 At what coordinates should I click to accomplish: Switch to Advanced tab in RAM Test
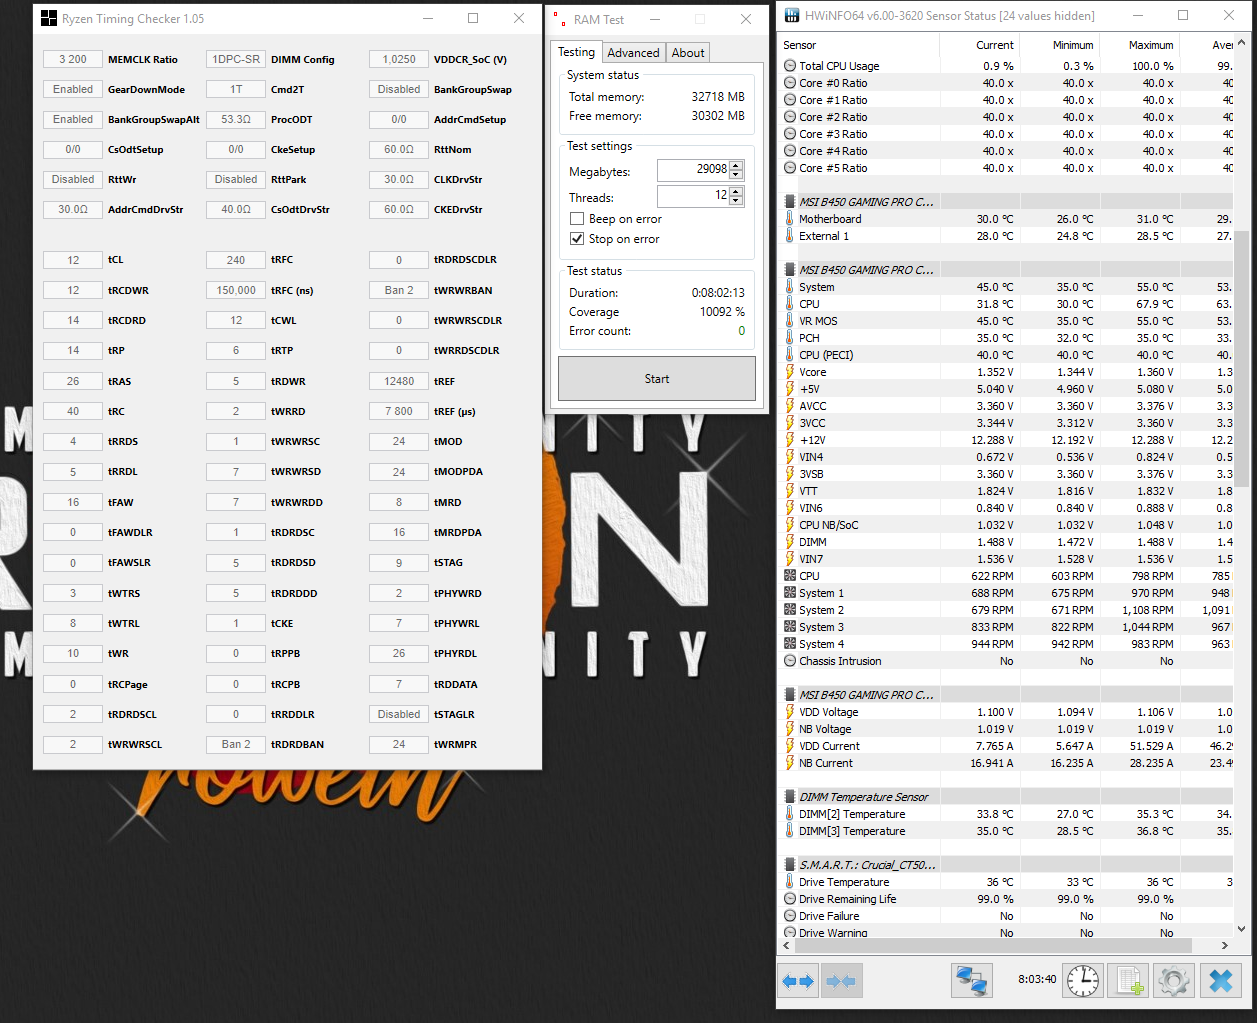[x=633, y=53]
